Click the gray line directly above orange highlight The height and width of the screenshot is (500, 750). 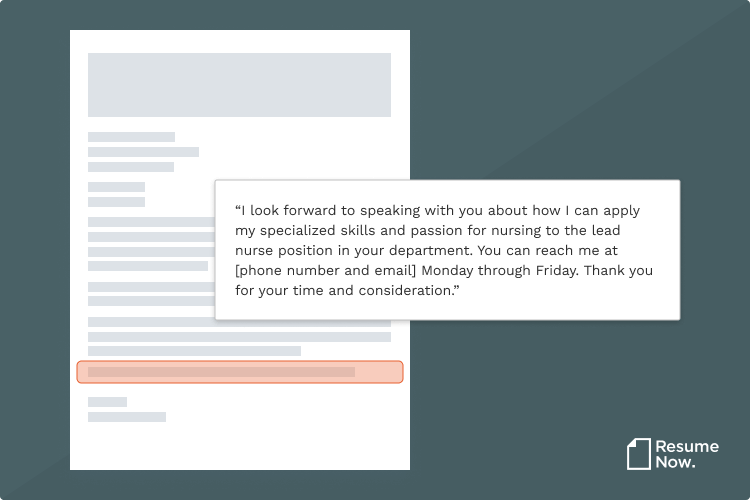click(x=194, y=351)
